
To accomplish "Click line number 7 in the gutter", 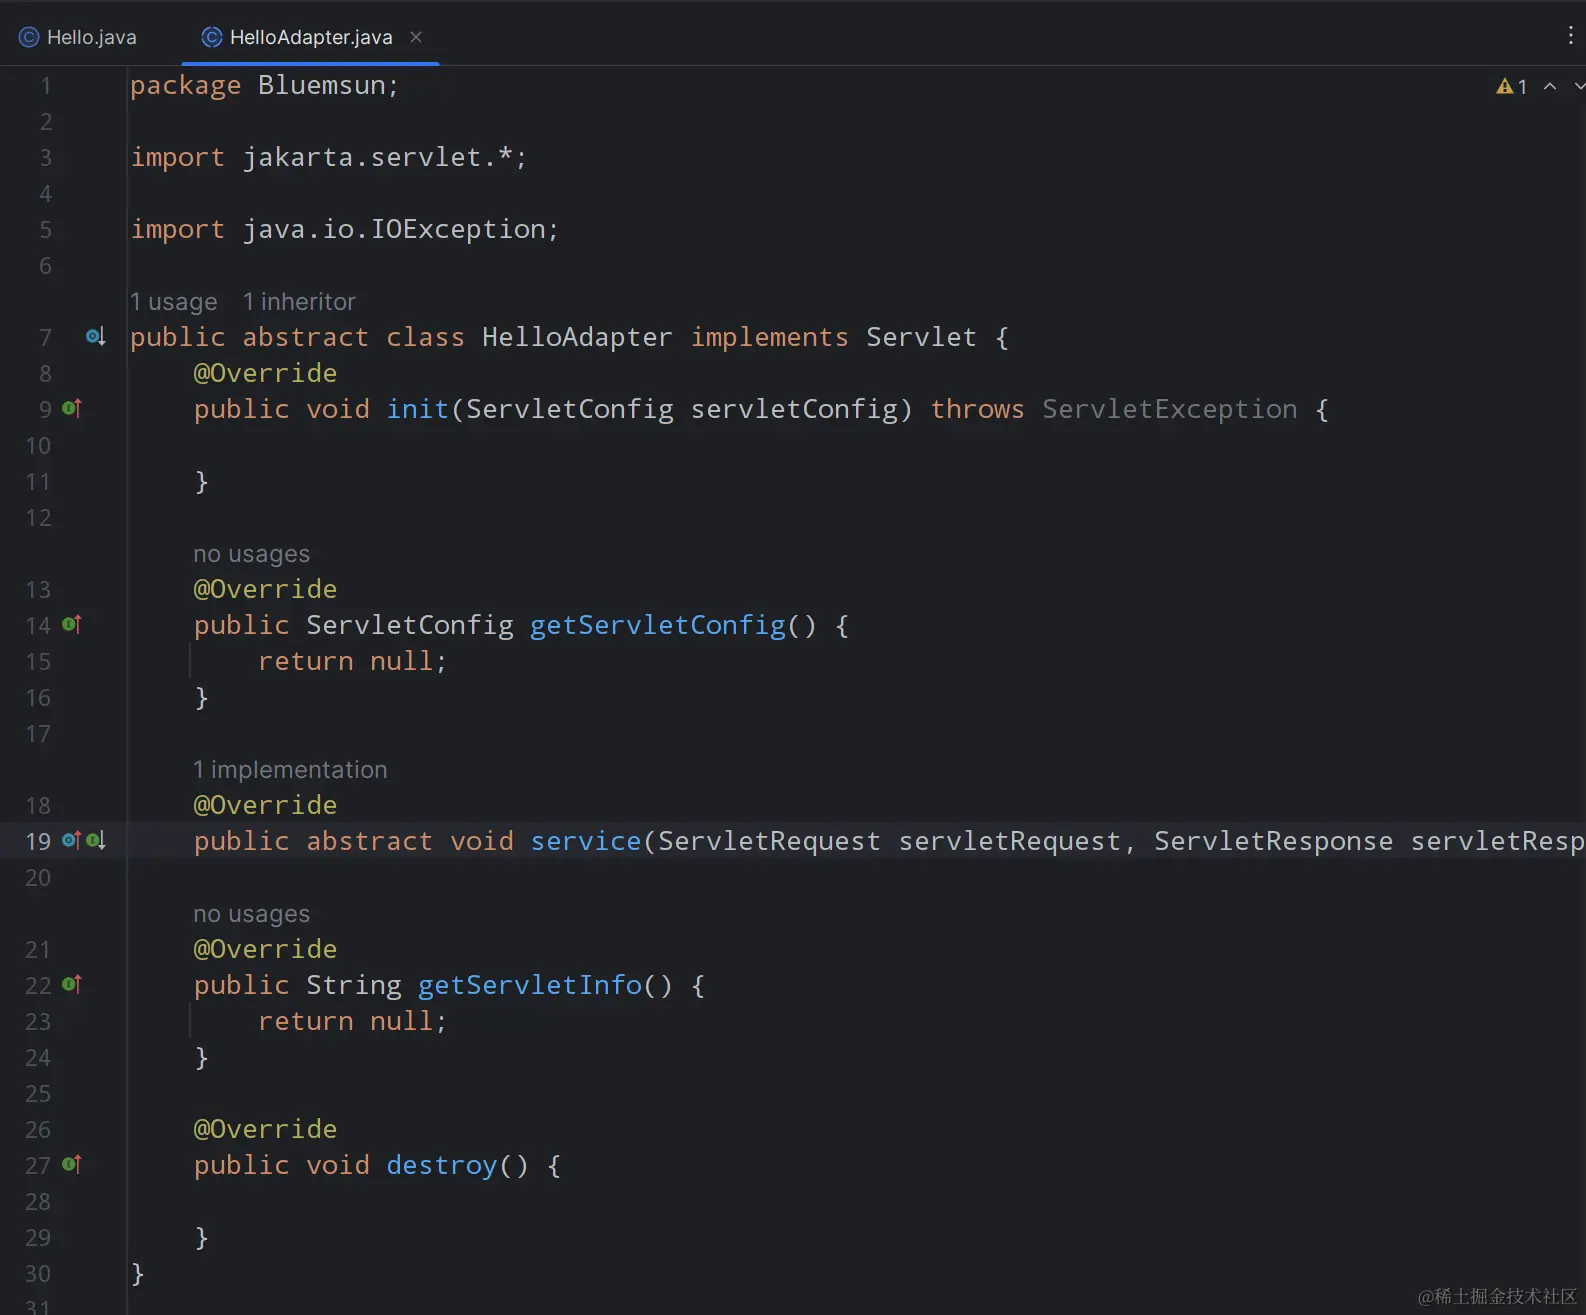I will (45, 337).
